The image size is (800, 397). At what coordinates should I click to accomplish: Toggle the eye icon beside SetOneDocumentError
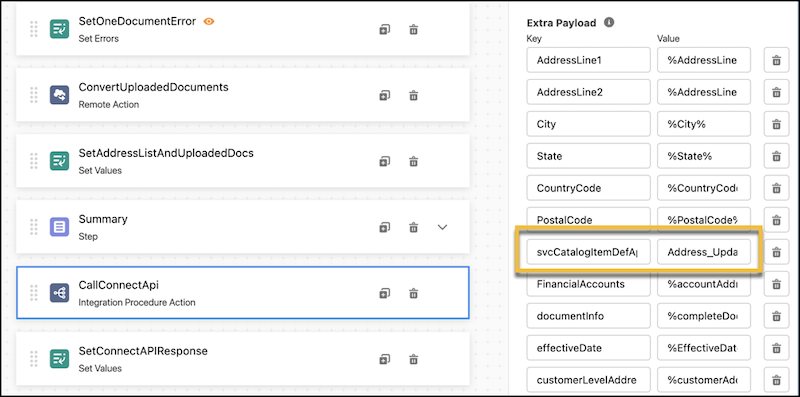(209, 21)
